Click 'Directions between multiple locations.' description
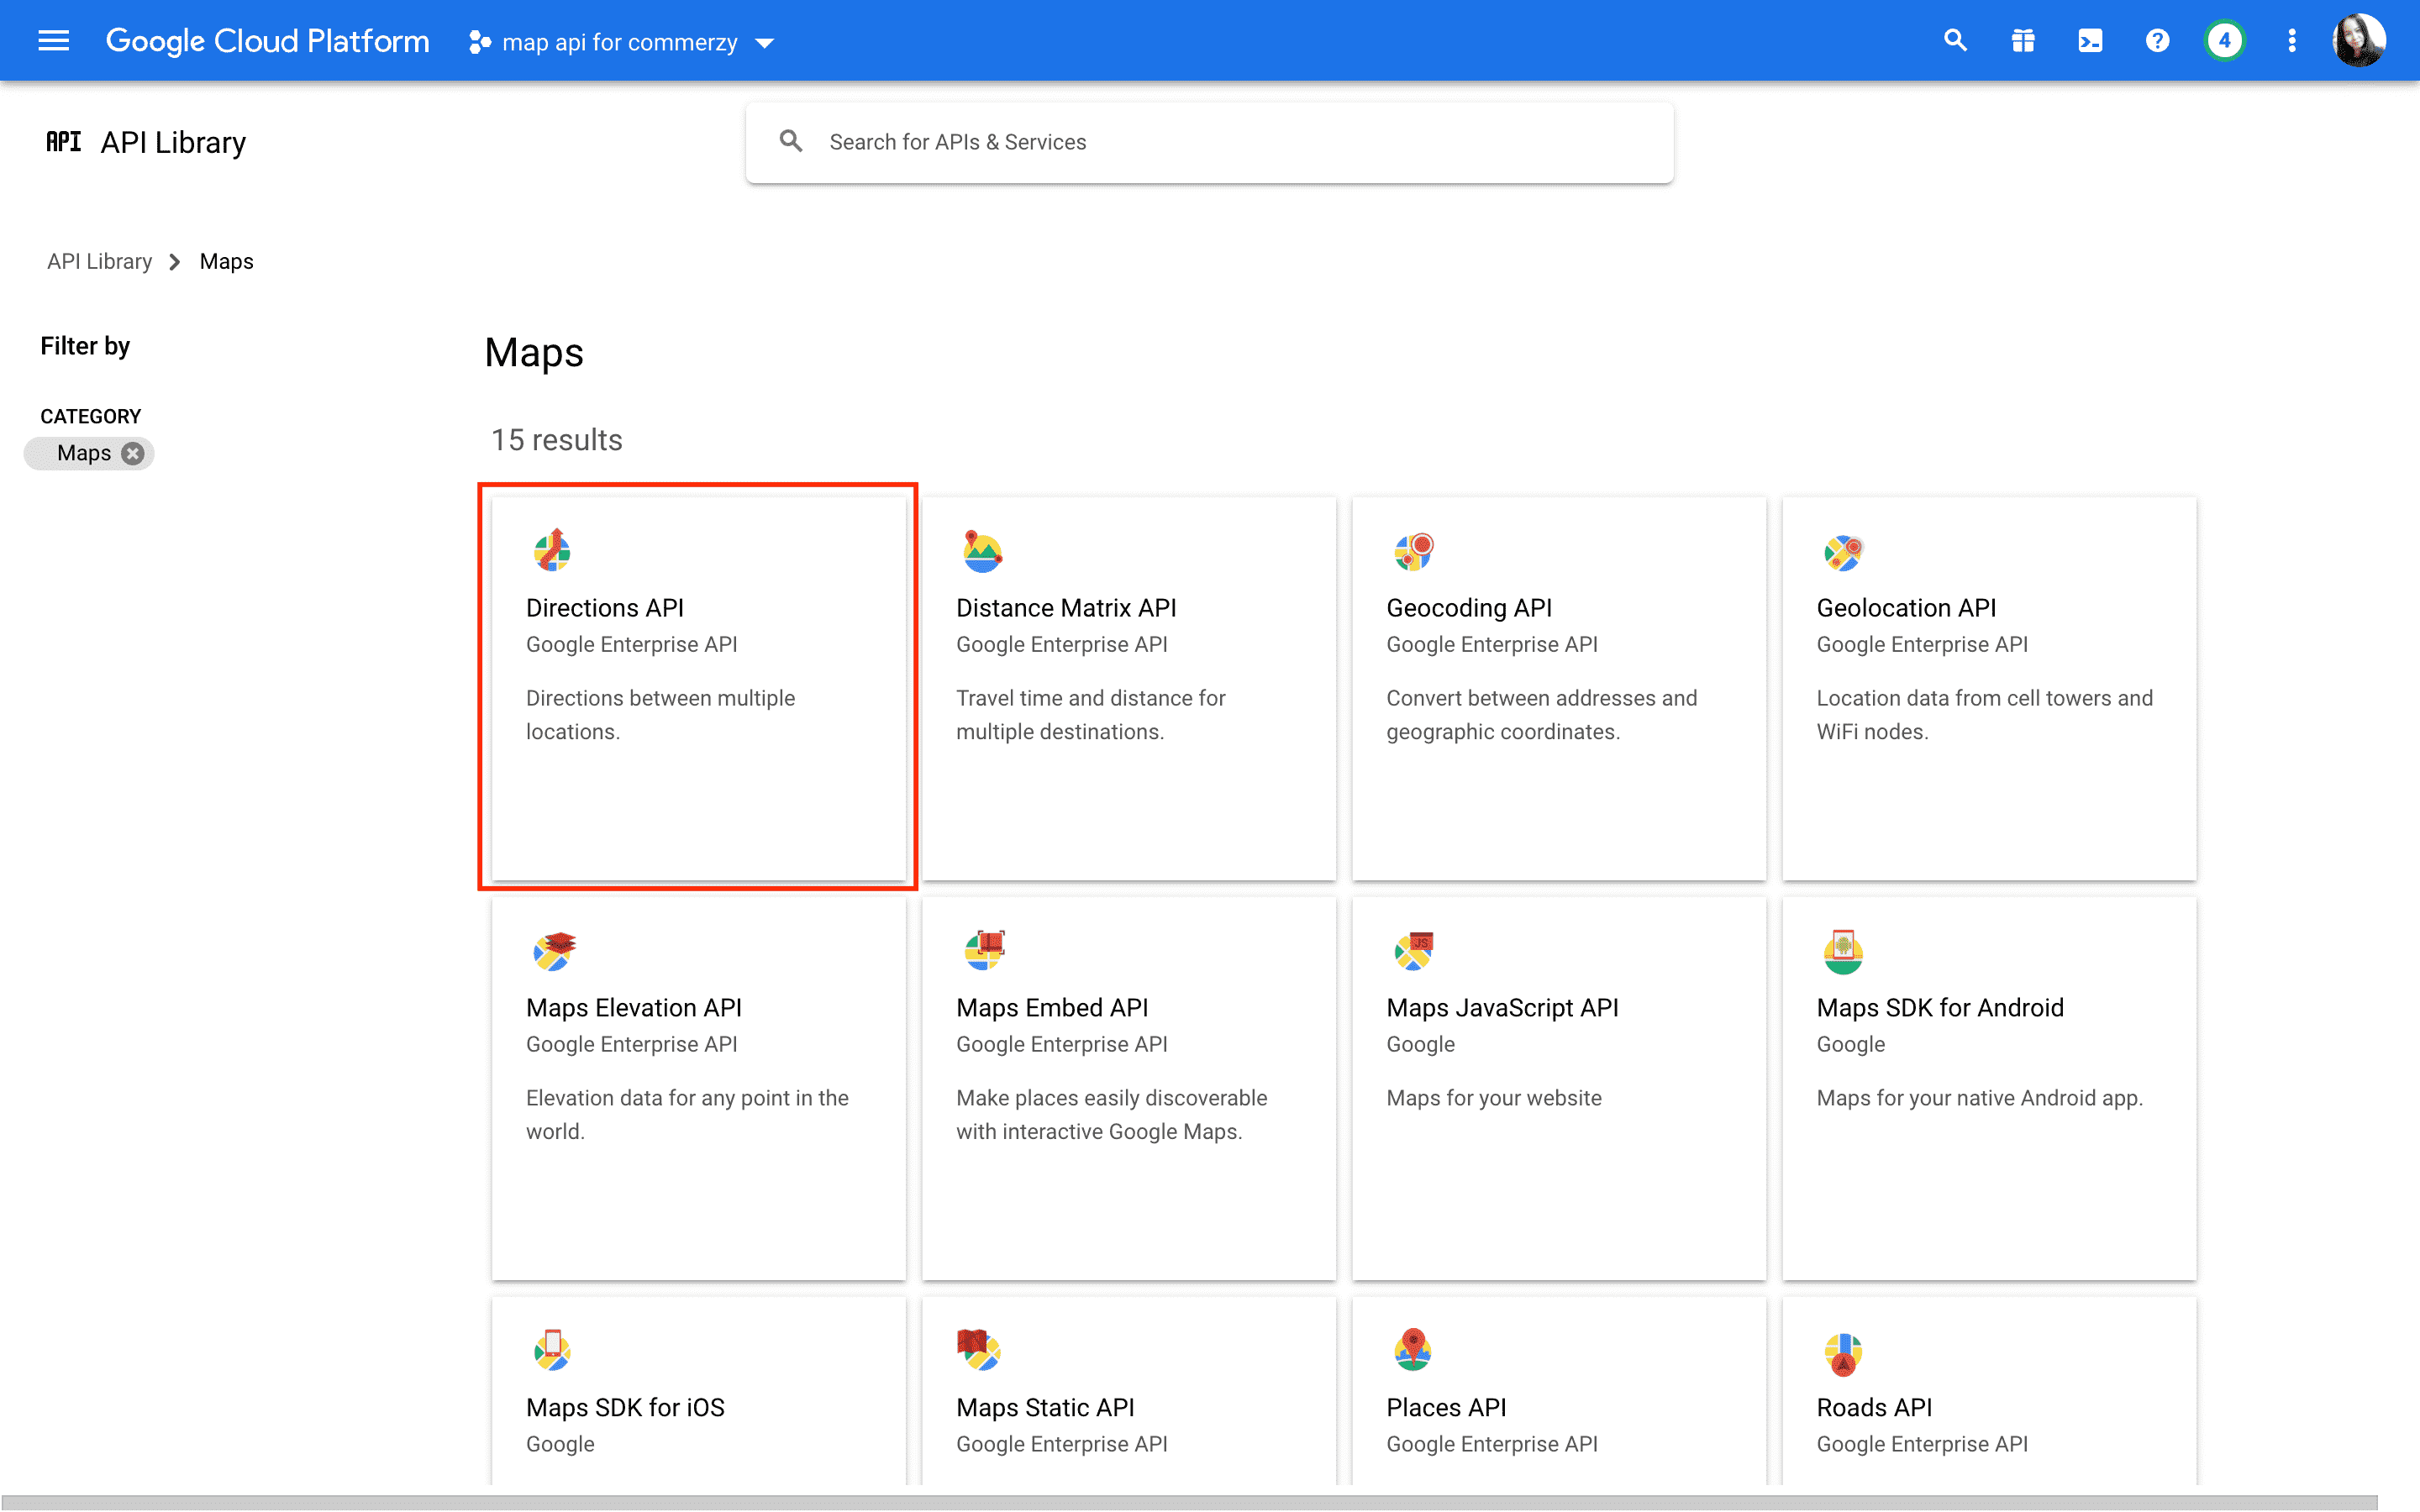 (660, 714)
